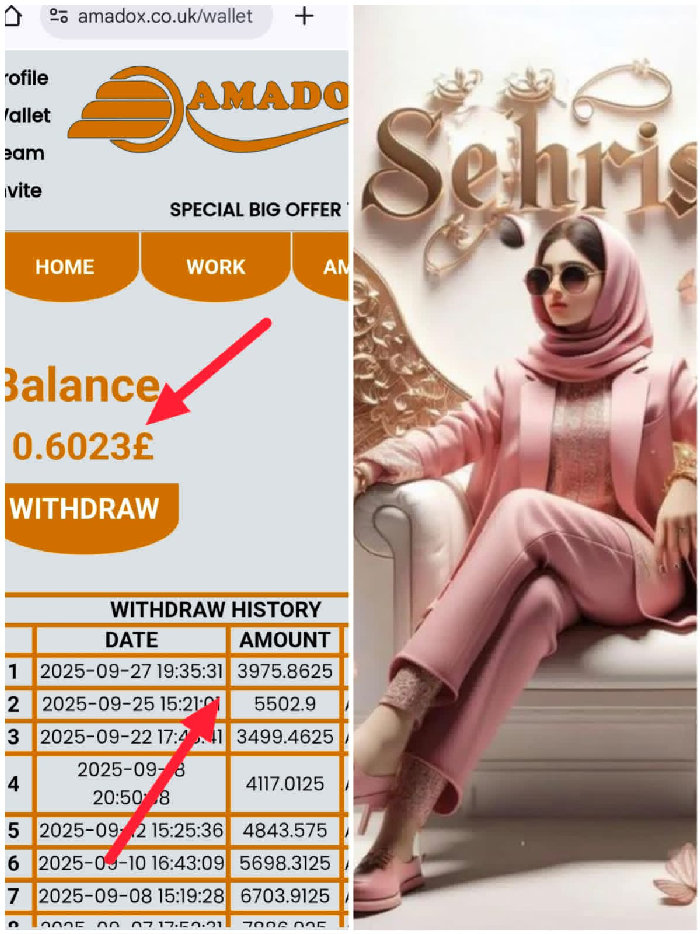This screenshot has height=934, width=700.
Task: Click the DATE column header
Action: (x=132, y=640)
